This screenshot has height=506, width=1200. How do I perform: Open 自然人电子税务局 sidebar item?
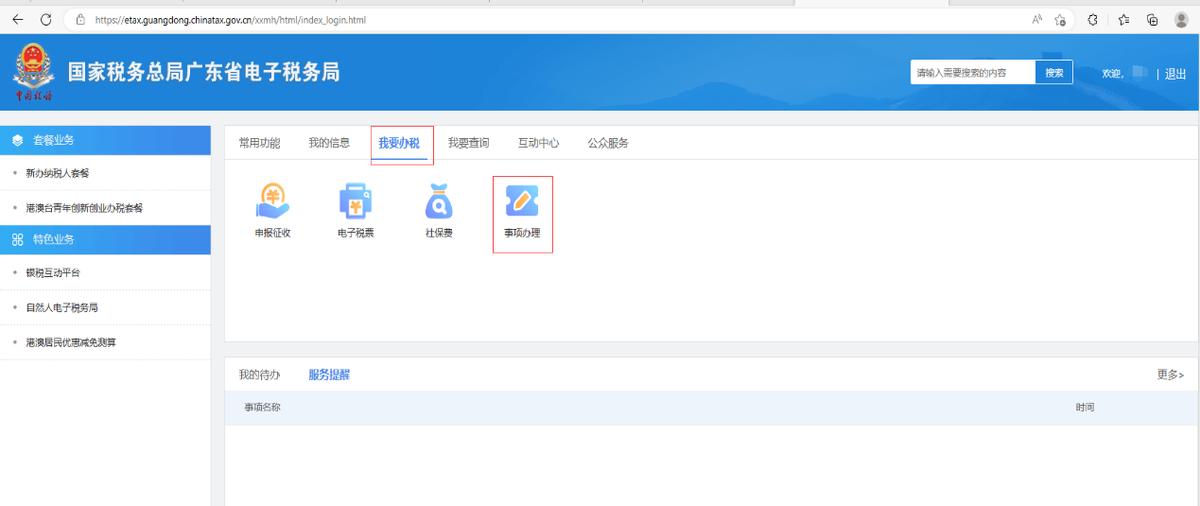tap(61, 308)
